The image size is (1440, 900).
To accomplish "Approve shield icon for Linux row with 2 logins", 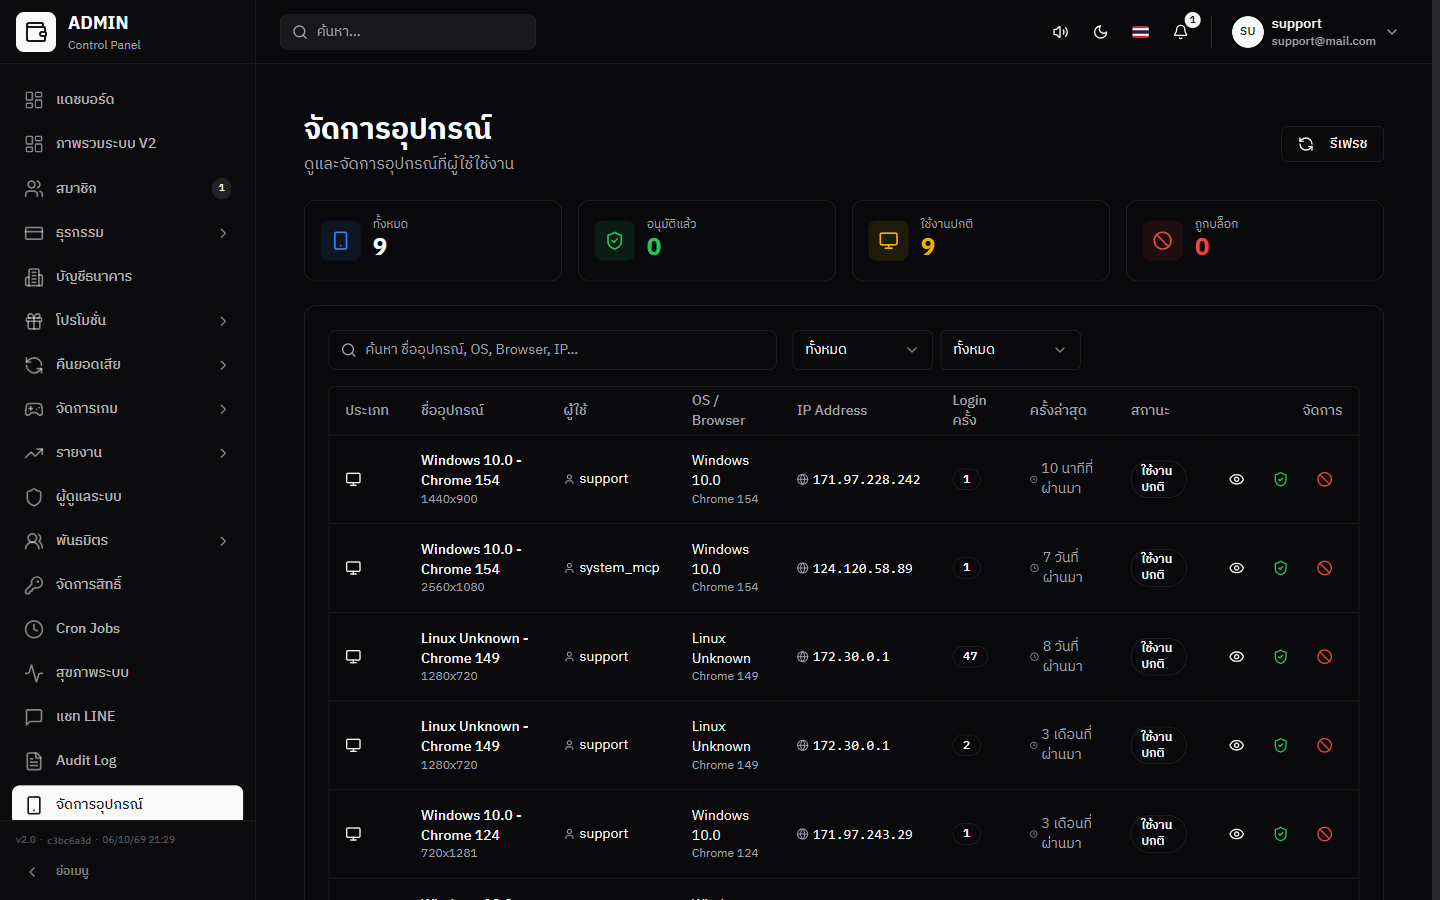I will pos(1280,745).
